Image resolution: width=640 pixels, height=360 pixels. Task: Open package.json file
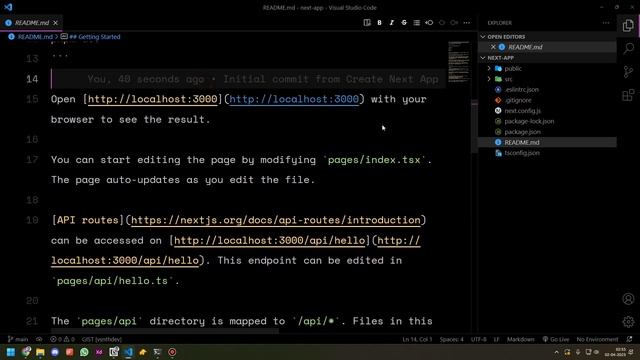point(522,132)
